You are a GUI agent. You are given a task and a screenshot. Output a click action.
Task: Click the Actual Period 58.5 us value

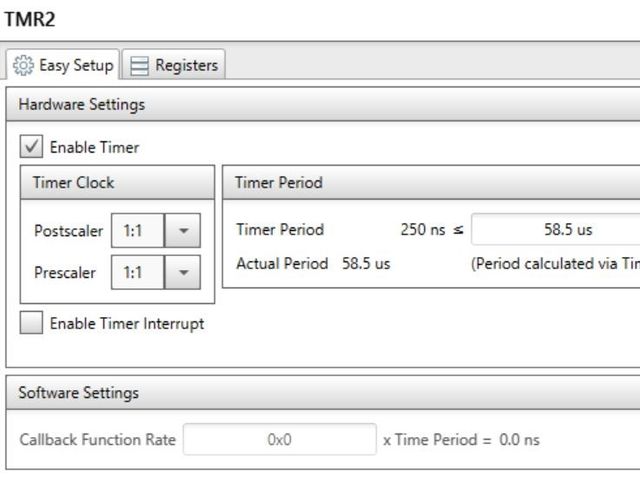pos(366,264)
